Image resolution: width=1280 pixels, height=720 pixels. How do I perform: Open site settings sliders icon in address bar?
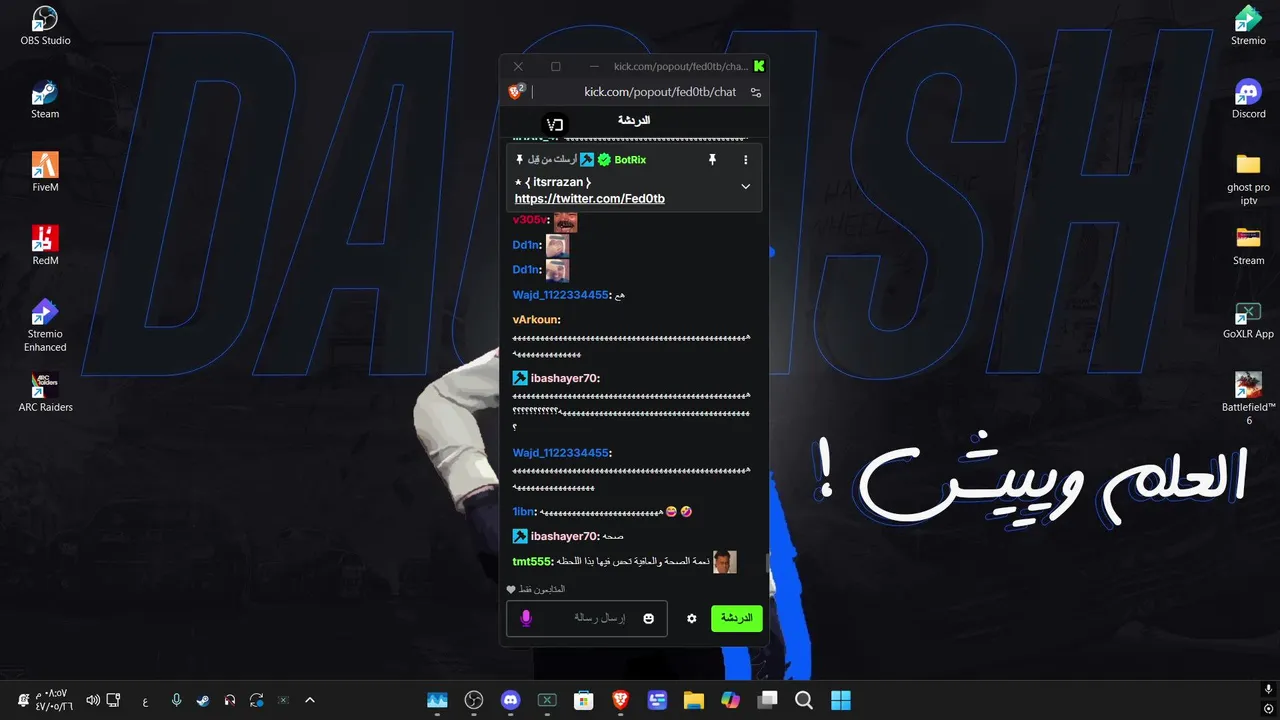(x=756, y=92)
